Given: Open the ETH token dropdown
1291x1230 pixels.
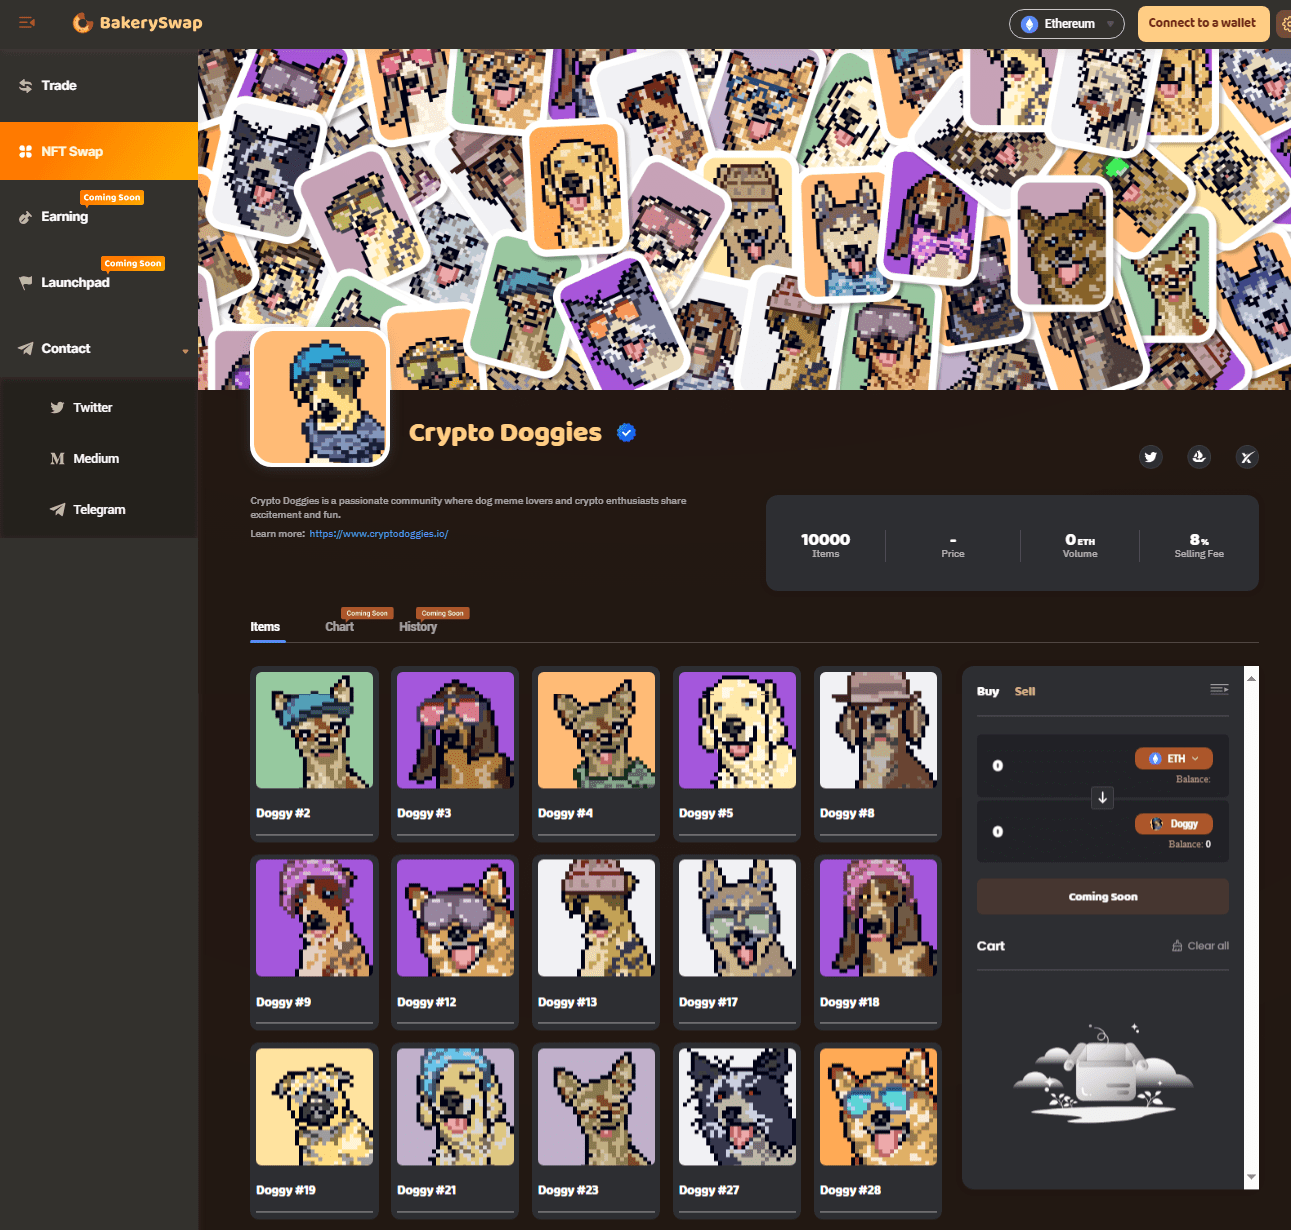Looking at the screenshot, I should pos(1174,758).
